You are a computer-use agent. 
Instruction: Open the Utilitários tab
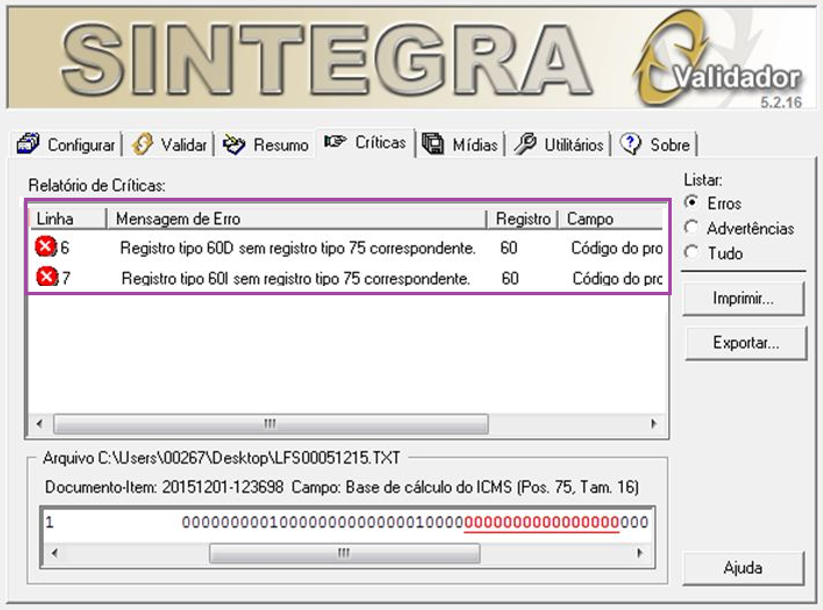[x=558, y=144]
